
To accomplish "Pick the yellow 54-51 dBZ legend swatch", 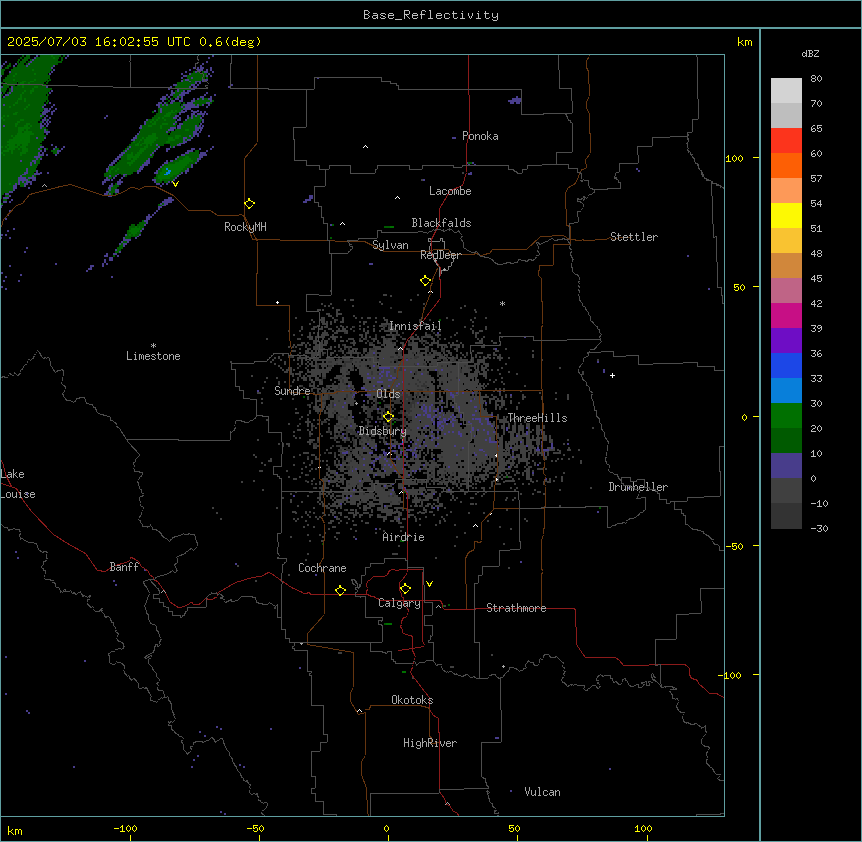I will (786, 215).
